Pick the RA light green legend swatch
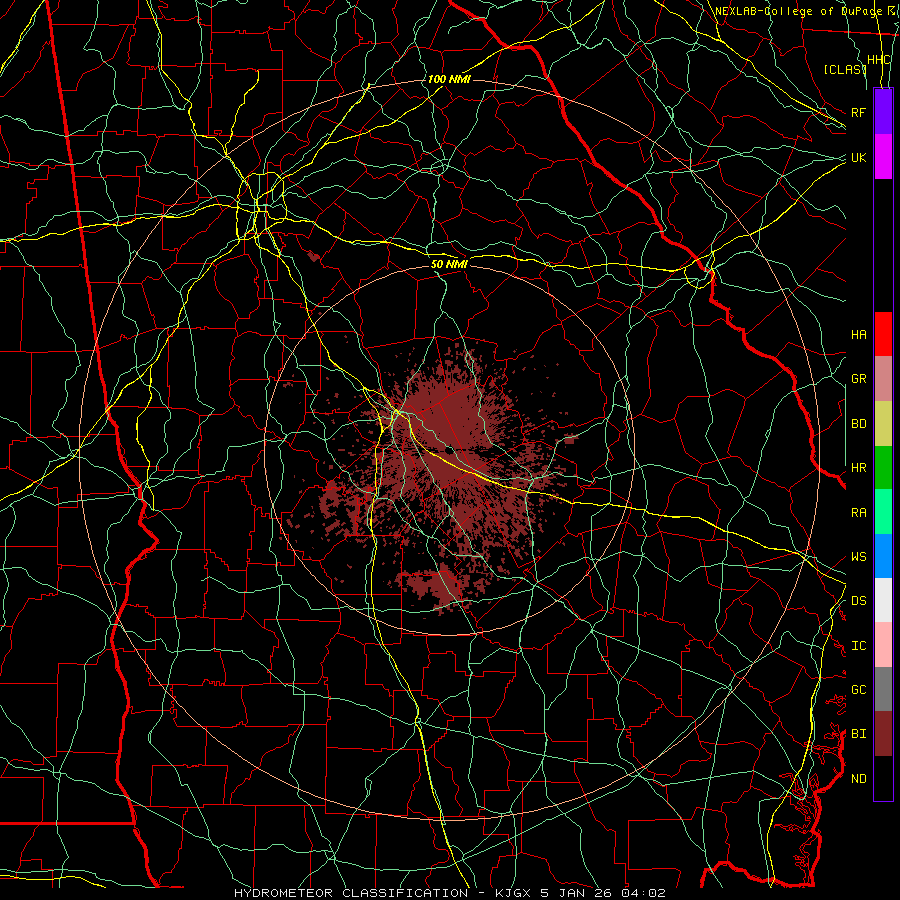 883,512
